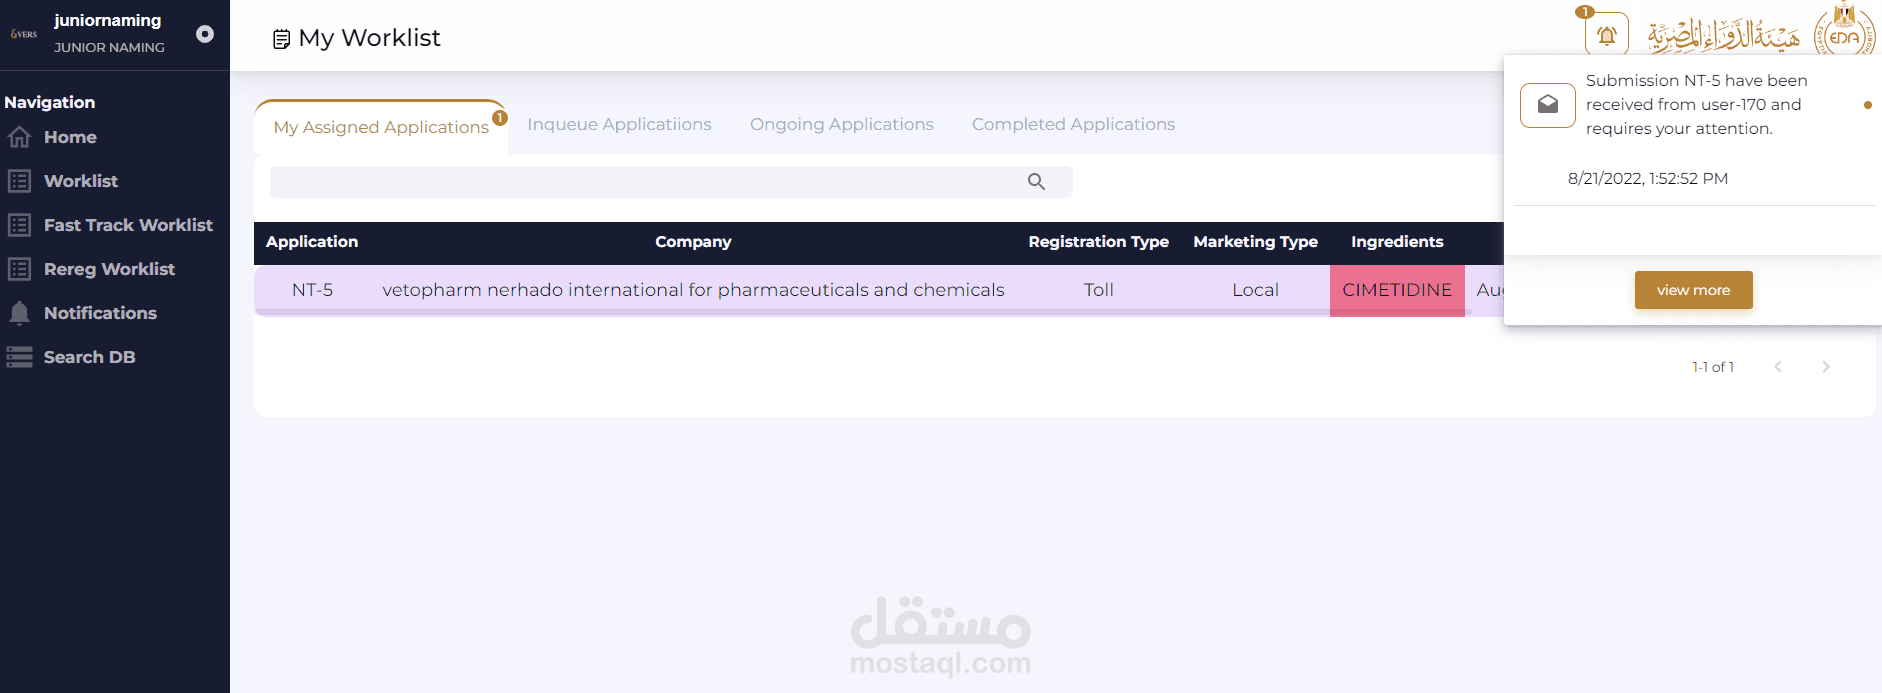Click the My Worklist page title
1882x693 pixels.
[x=369, y=38]
